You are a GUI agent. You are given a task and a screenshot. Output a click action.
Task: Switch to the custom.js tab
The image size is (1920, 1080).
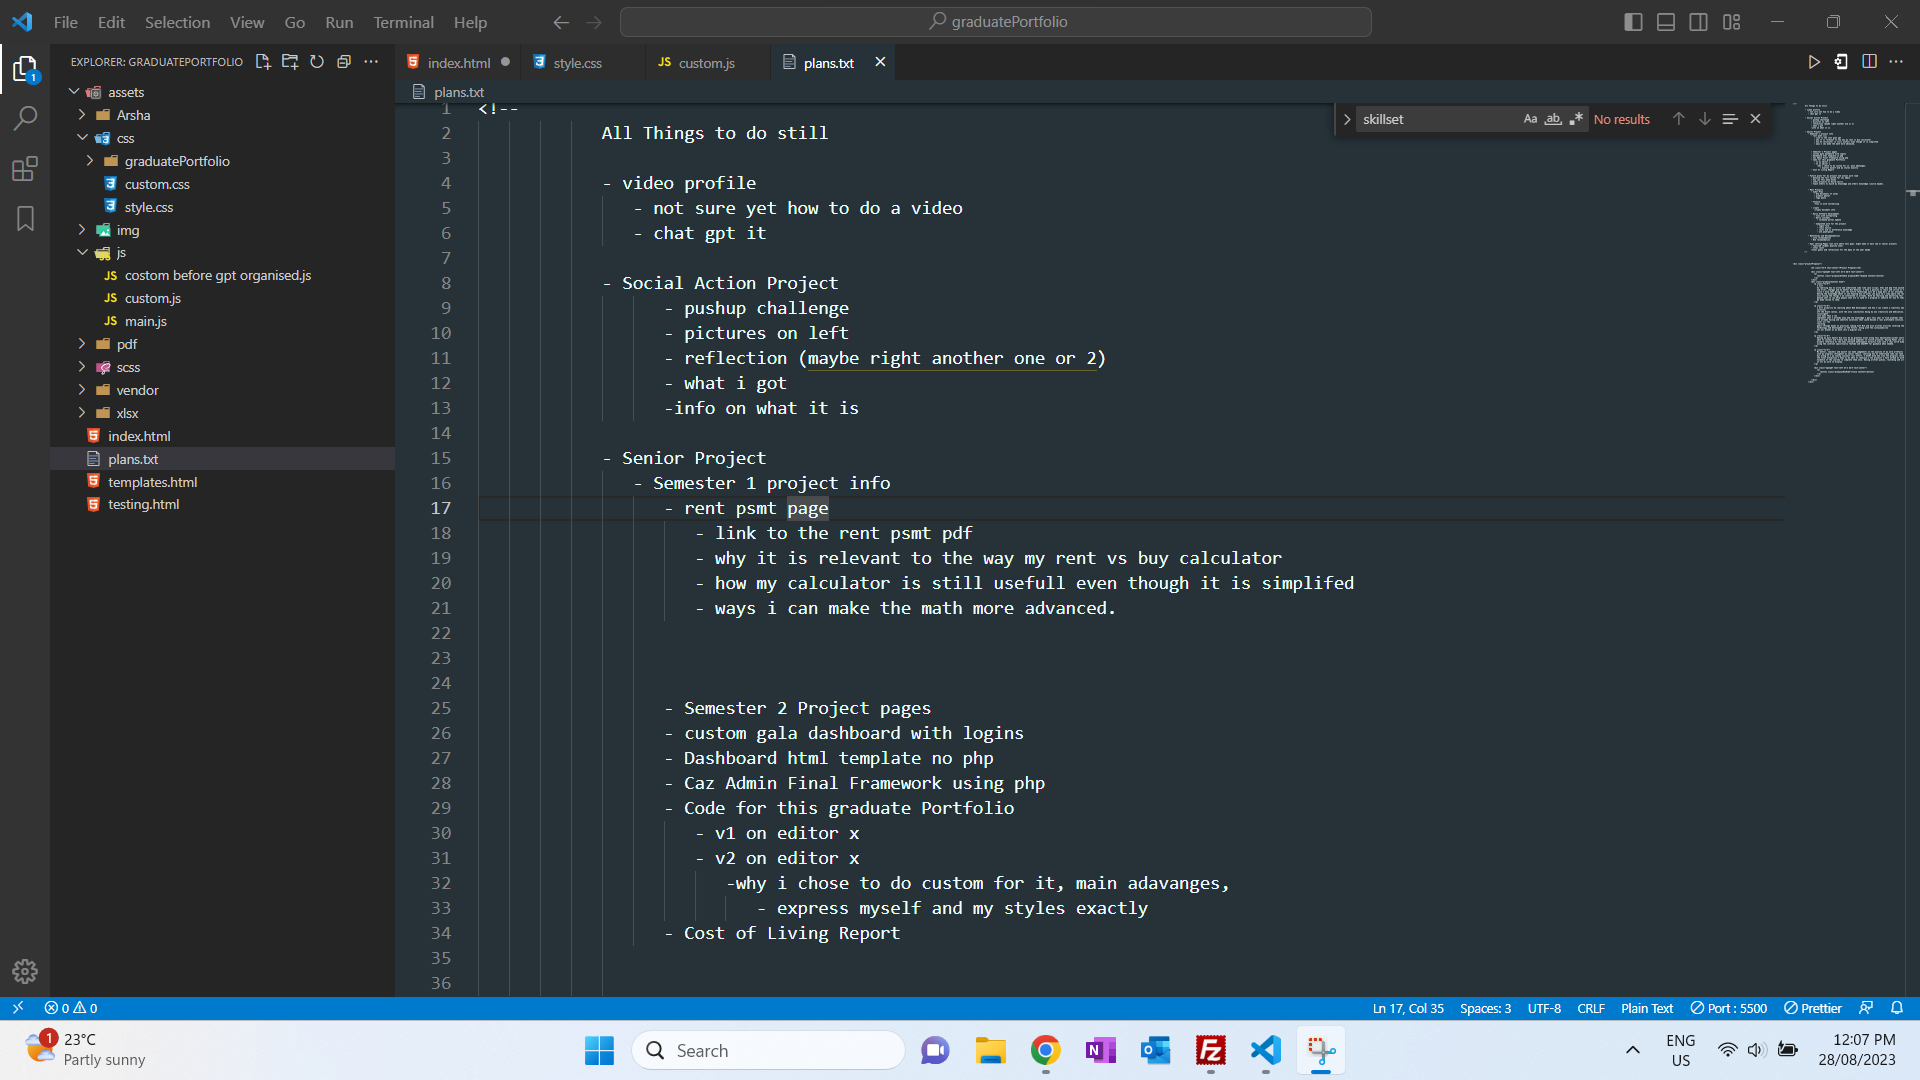click(706, 62)
